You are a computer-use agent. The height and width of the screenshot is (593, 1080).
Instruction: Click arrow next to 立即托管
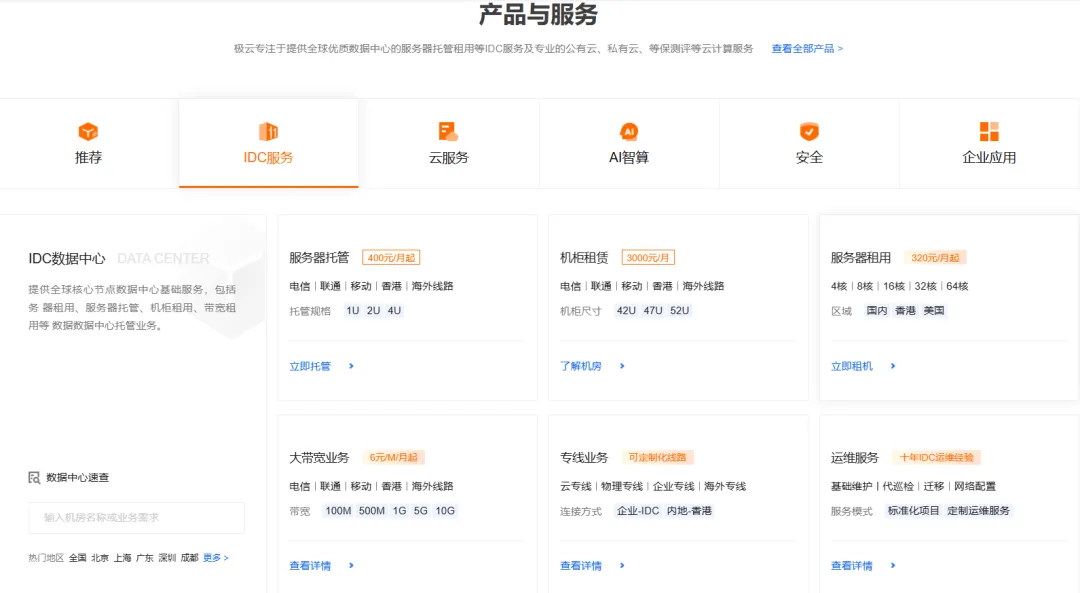[351, 366]
